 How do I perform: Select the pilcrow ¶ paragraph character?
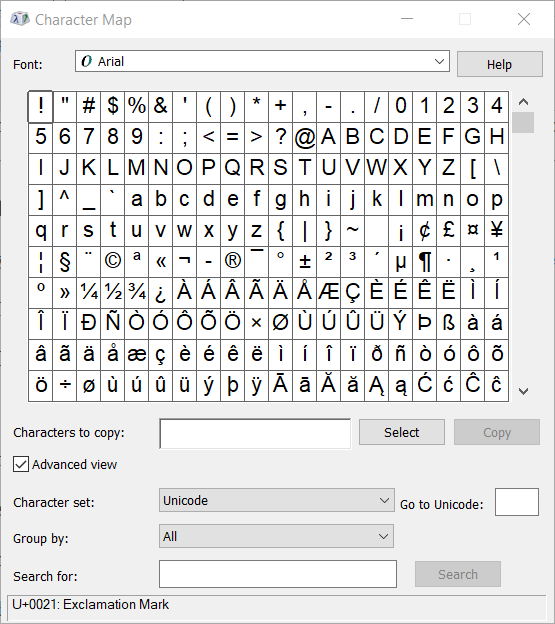pyautogui.click(x=425, y=261)
